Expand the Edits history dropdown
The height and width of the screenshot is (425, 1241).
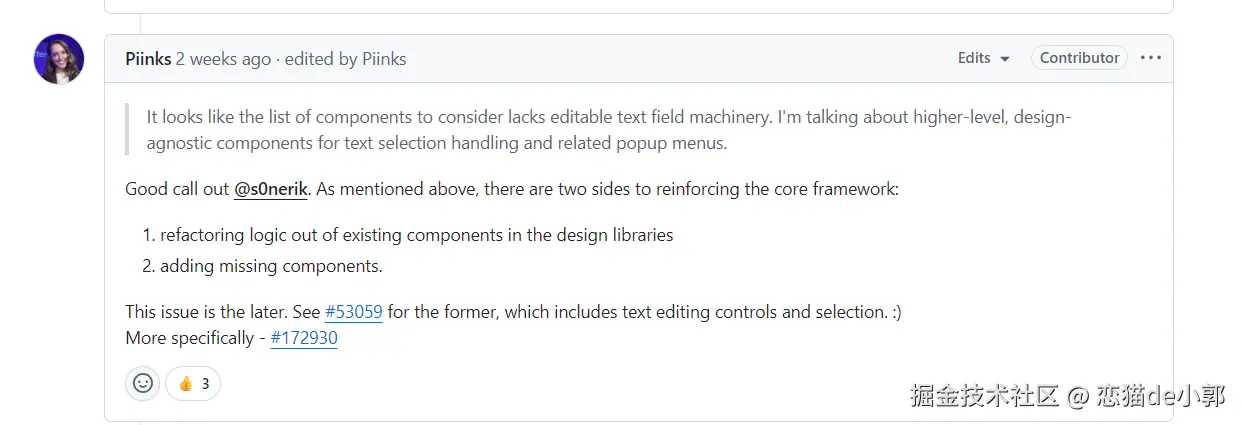[983, 58]
